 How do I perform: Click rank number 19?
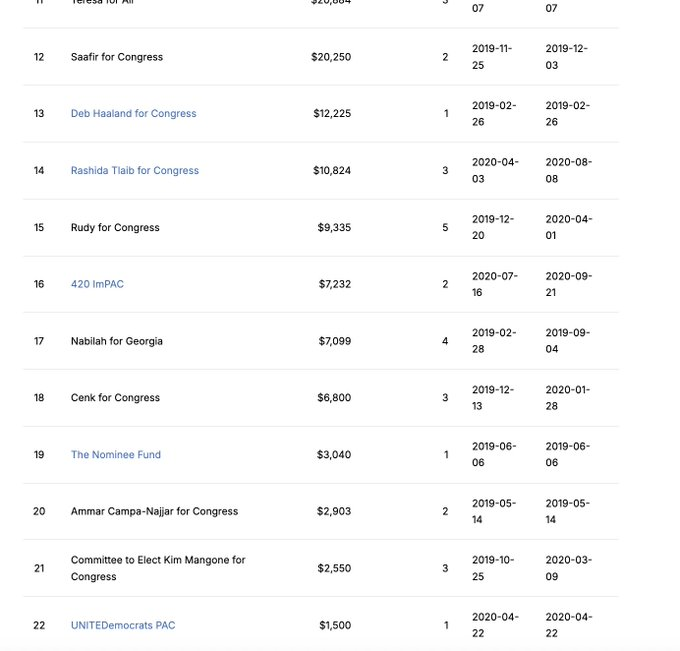coord(39,455)
